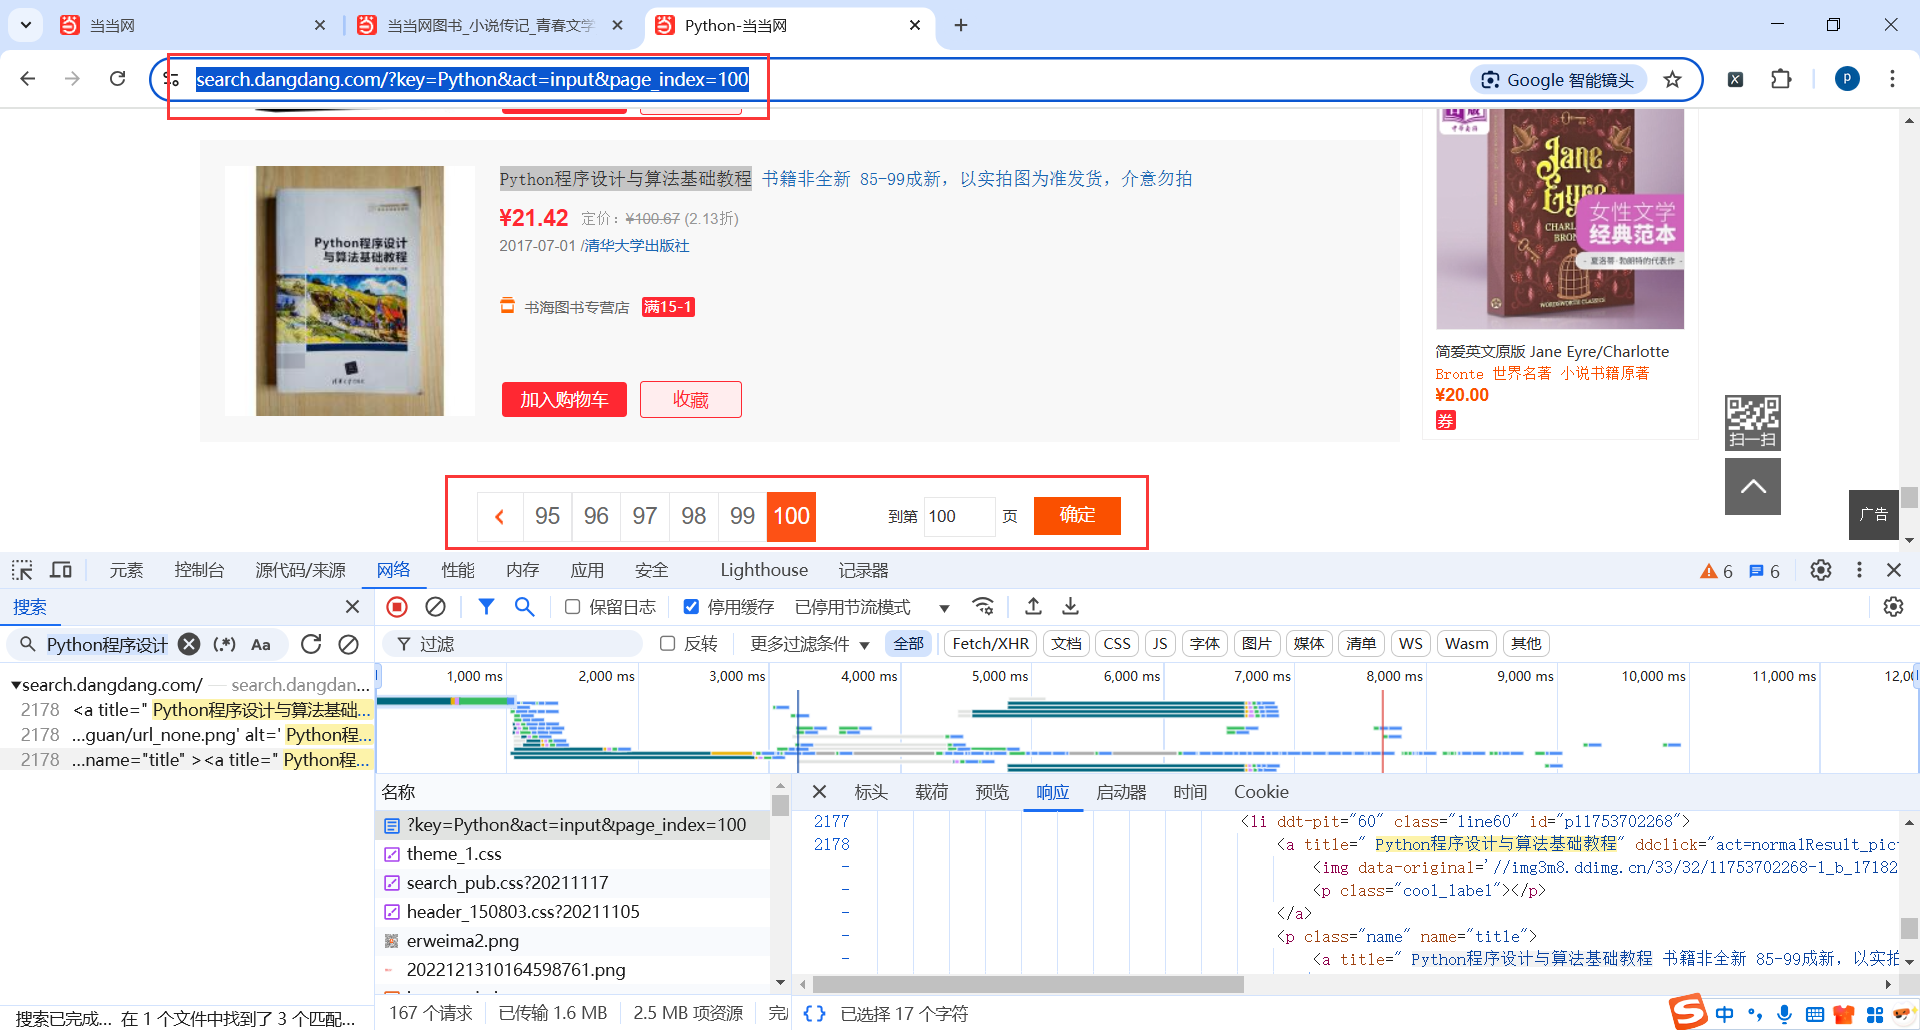
Task: Enable the 保留日志 checkbox
Action: coord(573,607)
